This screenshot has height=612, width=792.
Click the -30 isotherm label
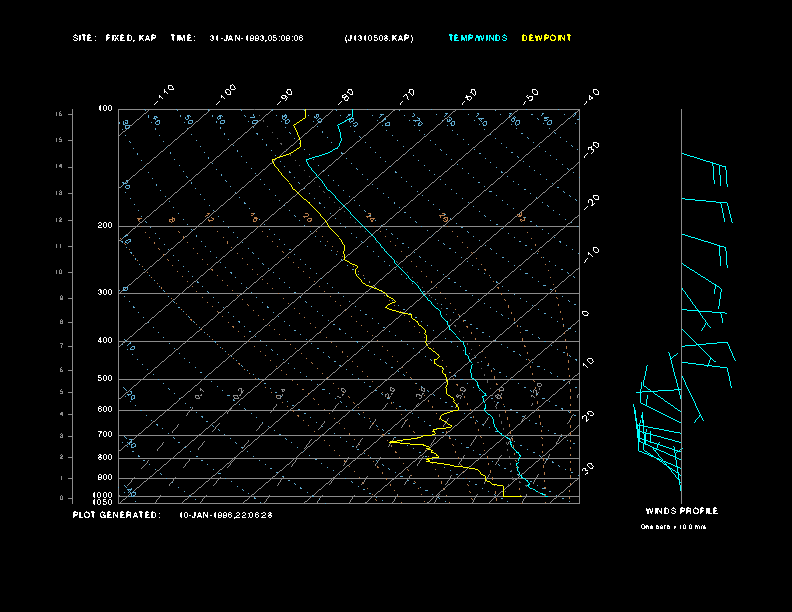(592, 150)
